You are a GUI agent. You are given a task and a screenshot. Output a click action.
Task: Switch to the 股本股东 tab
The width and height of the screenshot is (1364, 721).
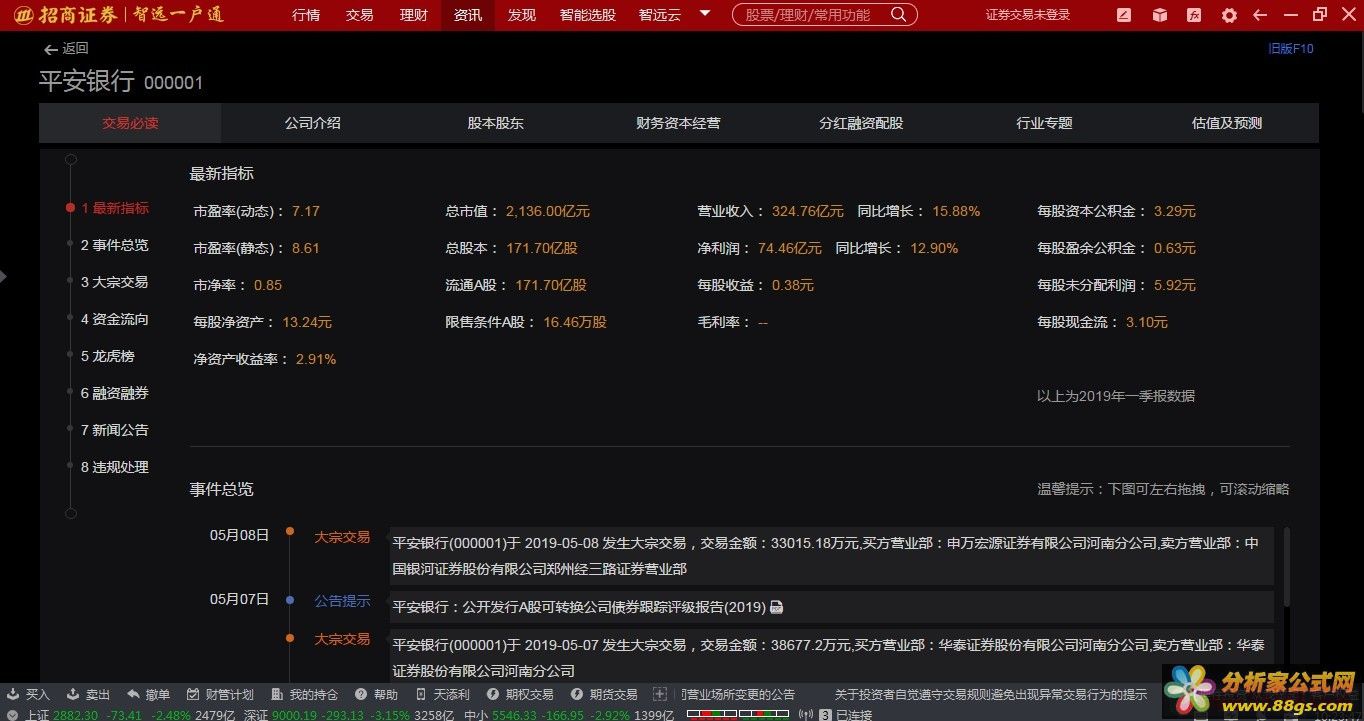coord(496,123)
